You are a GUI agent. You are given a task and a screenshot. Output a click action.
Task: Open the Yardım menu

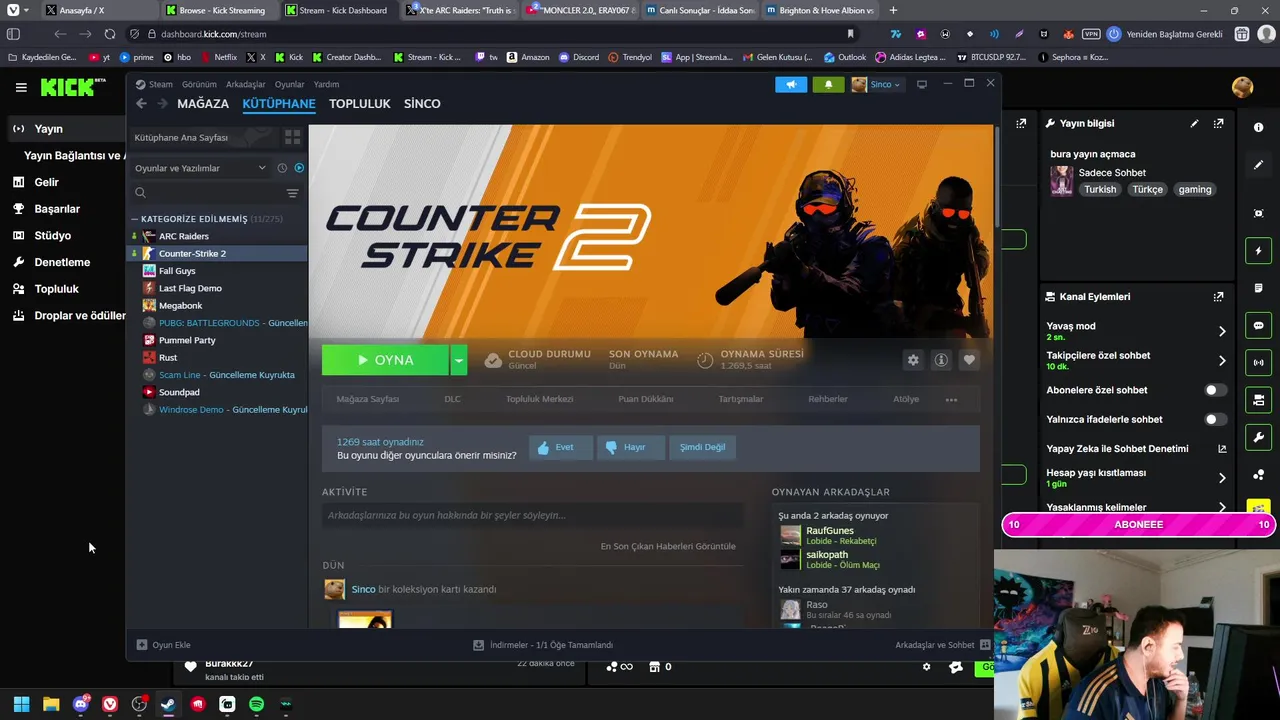coord(326,84)
